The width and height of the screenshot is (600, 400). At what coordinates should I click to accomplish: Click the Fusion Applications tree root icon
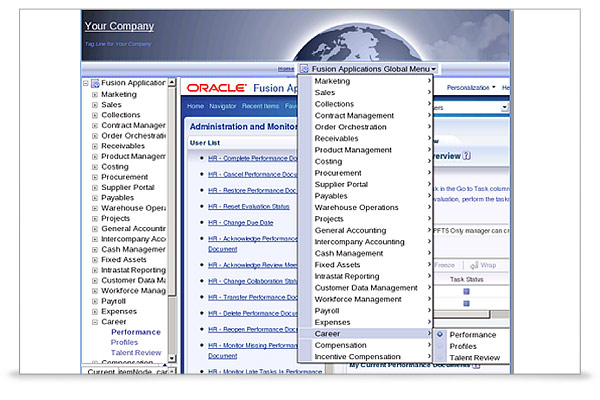95,83
